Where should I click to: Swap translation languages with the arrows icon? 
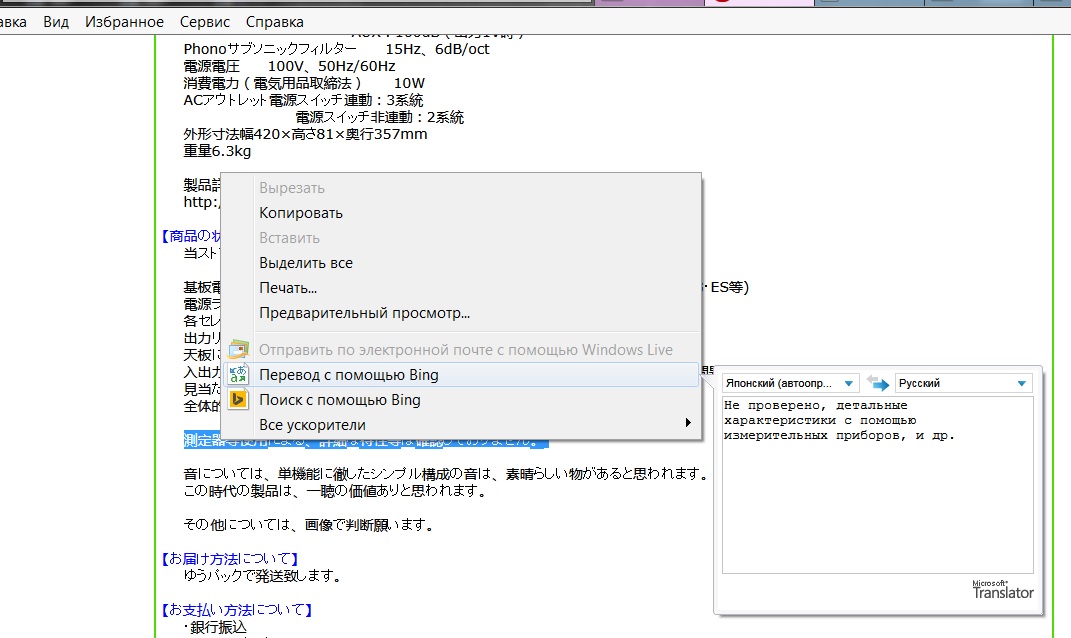(x=877, y=383)
